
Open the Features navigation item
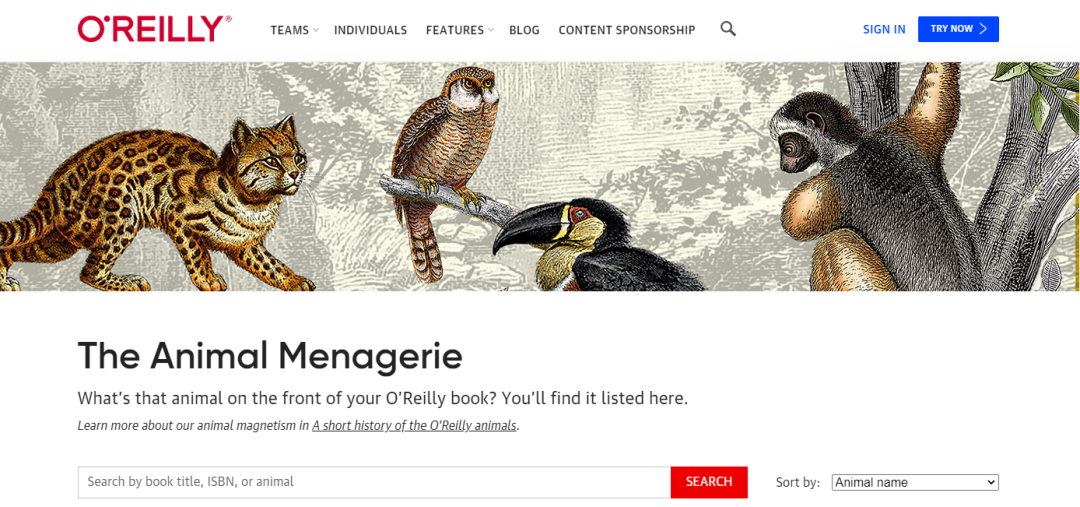(455, 30)
